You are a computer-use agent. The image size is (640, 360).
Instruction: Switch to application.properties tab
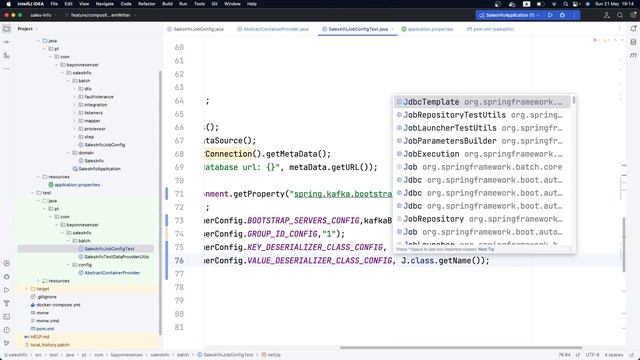tap(427, 29)
